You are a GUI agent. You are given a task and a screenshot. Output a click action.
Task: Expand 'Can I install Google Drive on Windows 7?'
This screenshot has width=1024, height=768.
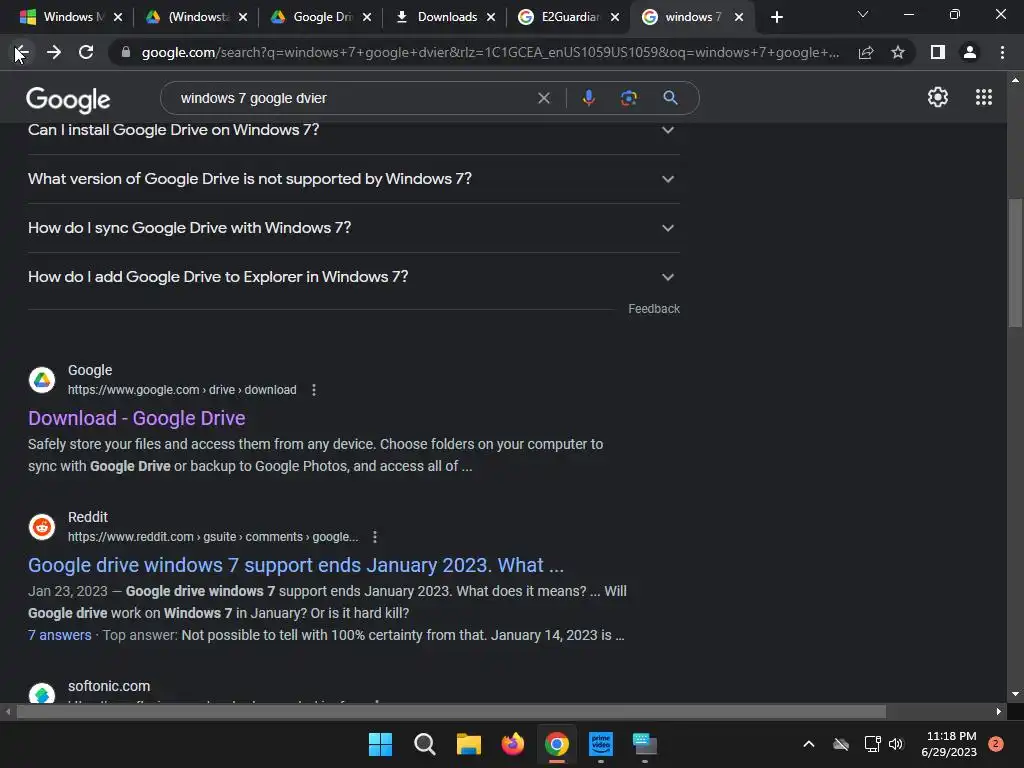click(354, 130)
